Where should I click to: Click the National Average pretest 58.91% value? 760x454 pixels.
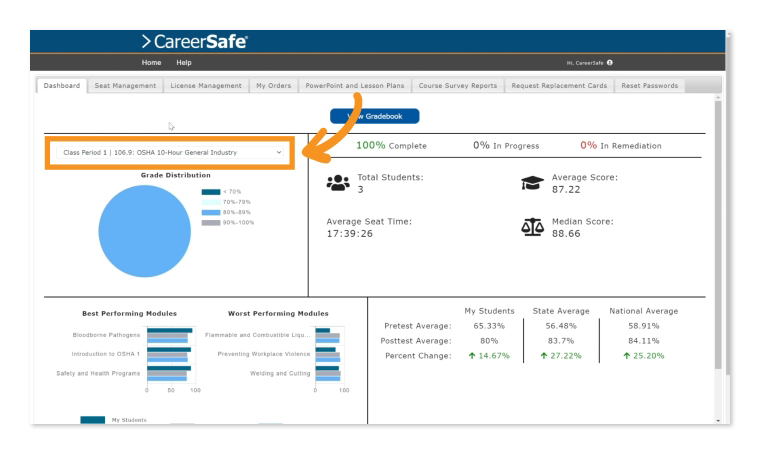644,326
